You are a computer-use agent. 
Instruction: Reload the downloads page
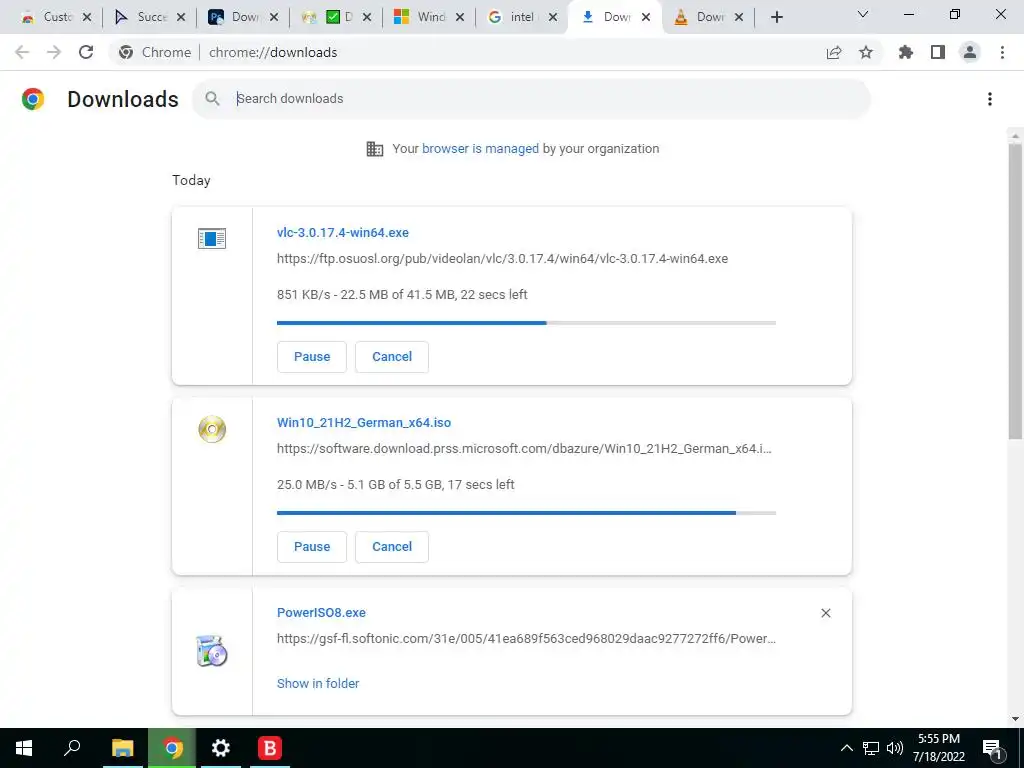[x=86, y=52]
